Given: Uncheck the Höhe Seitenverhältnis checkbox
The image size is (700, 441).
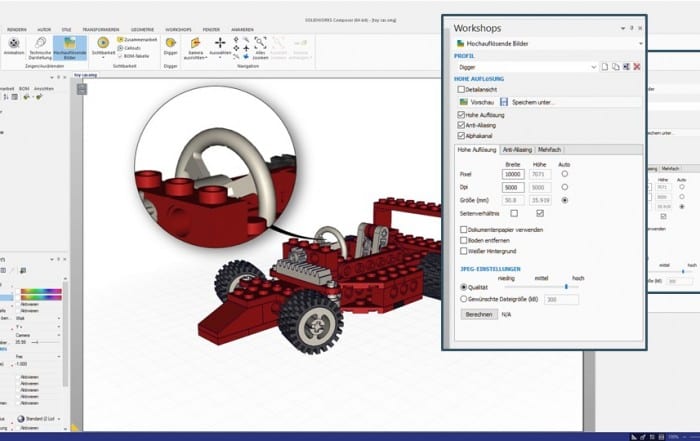Looking at the screenshot, I should (540, 213).
